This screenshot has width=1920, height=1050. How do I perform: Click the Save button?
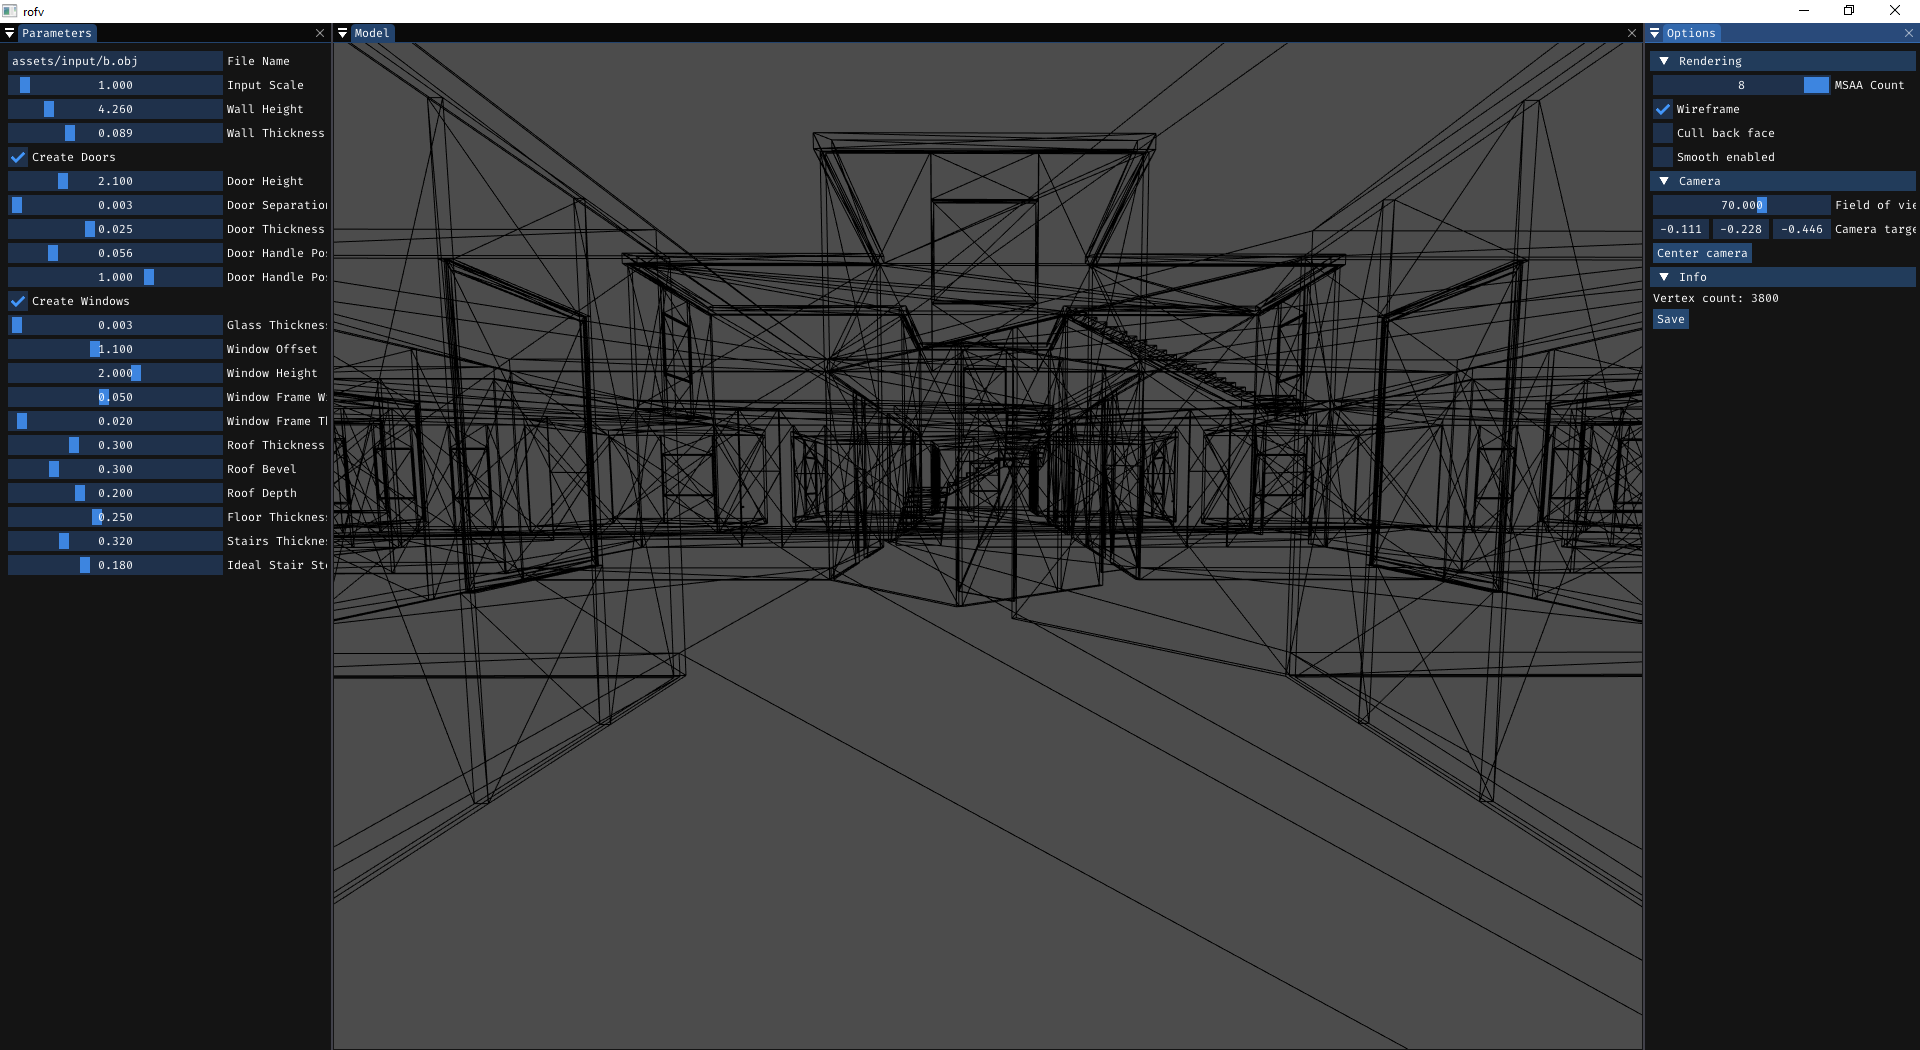tap(1671, 319)
